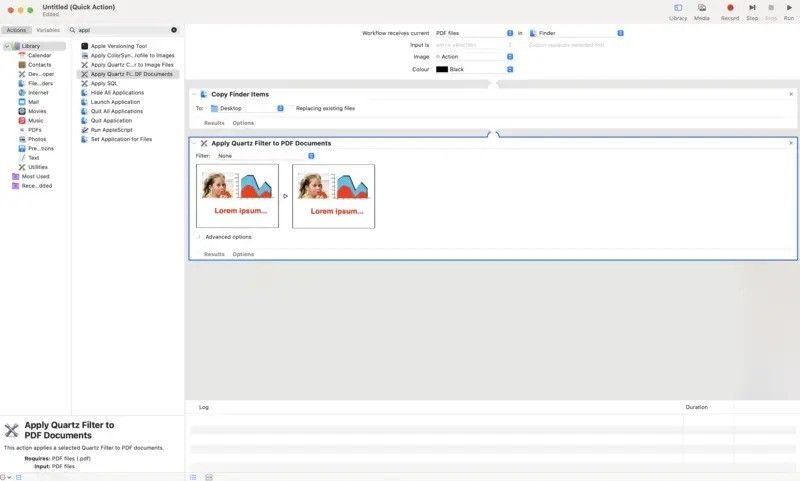
Task: Remove the Copy Finder Items action
Action: point(791,94)
